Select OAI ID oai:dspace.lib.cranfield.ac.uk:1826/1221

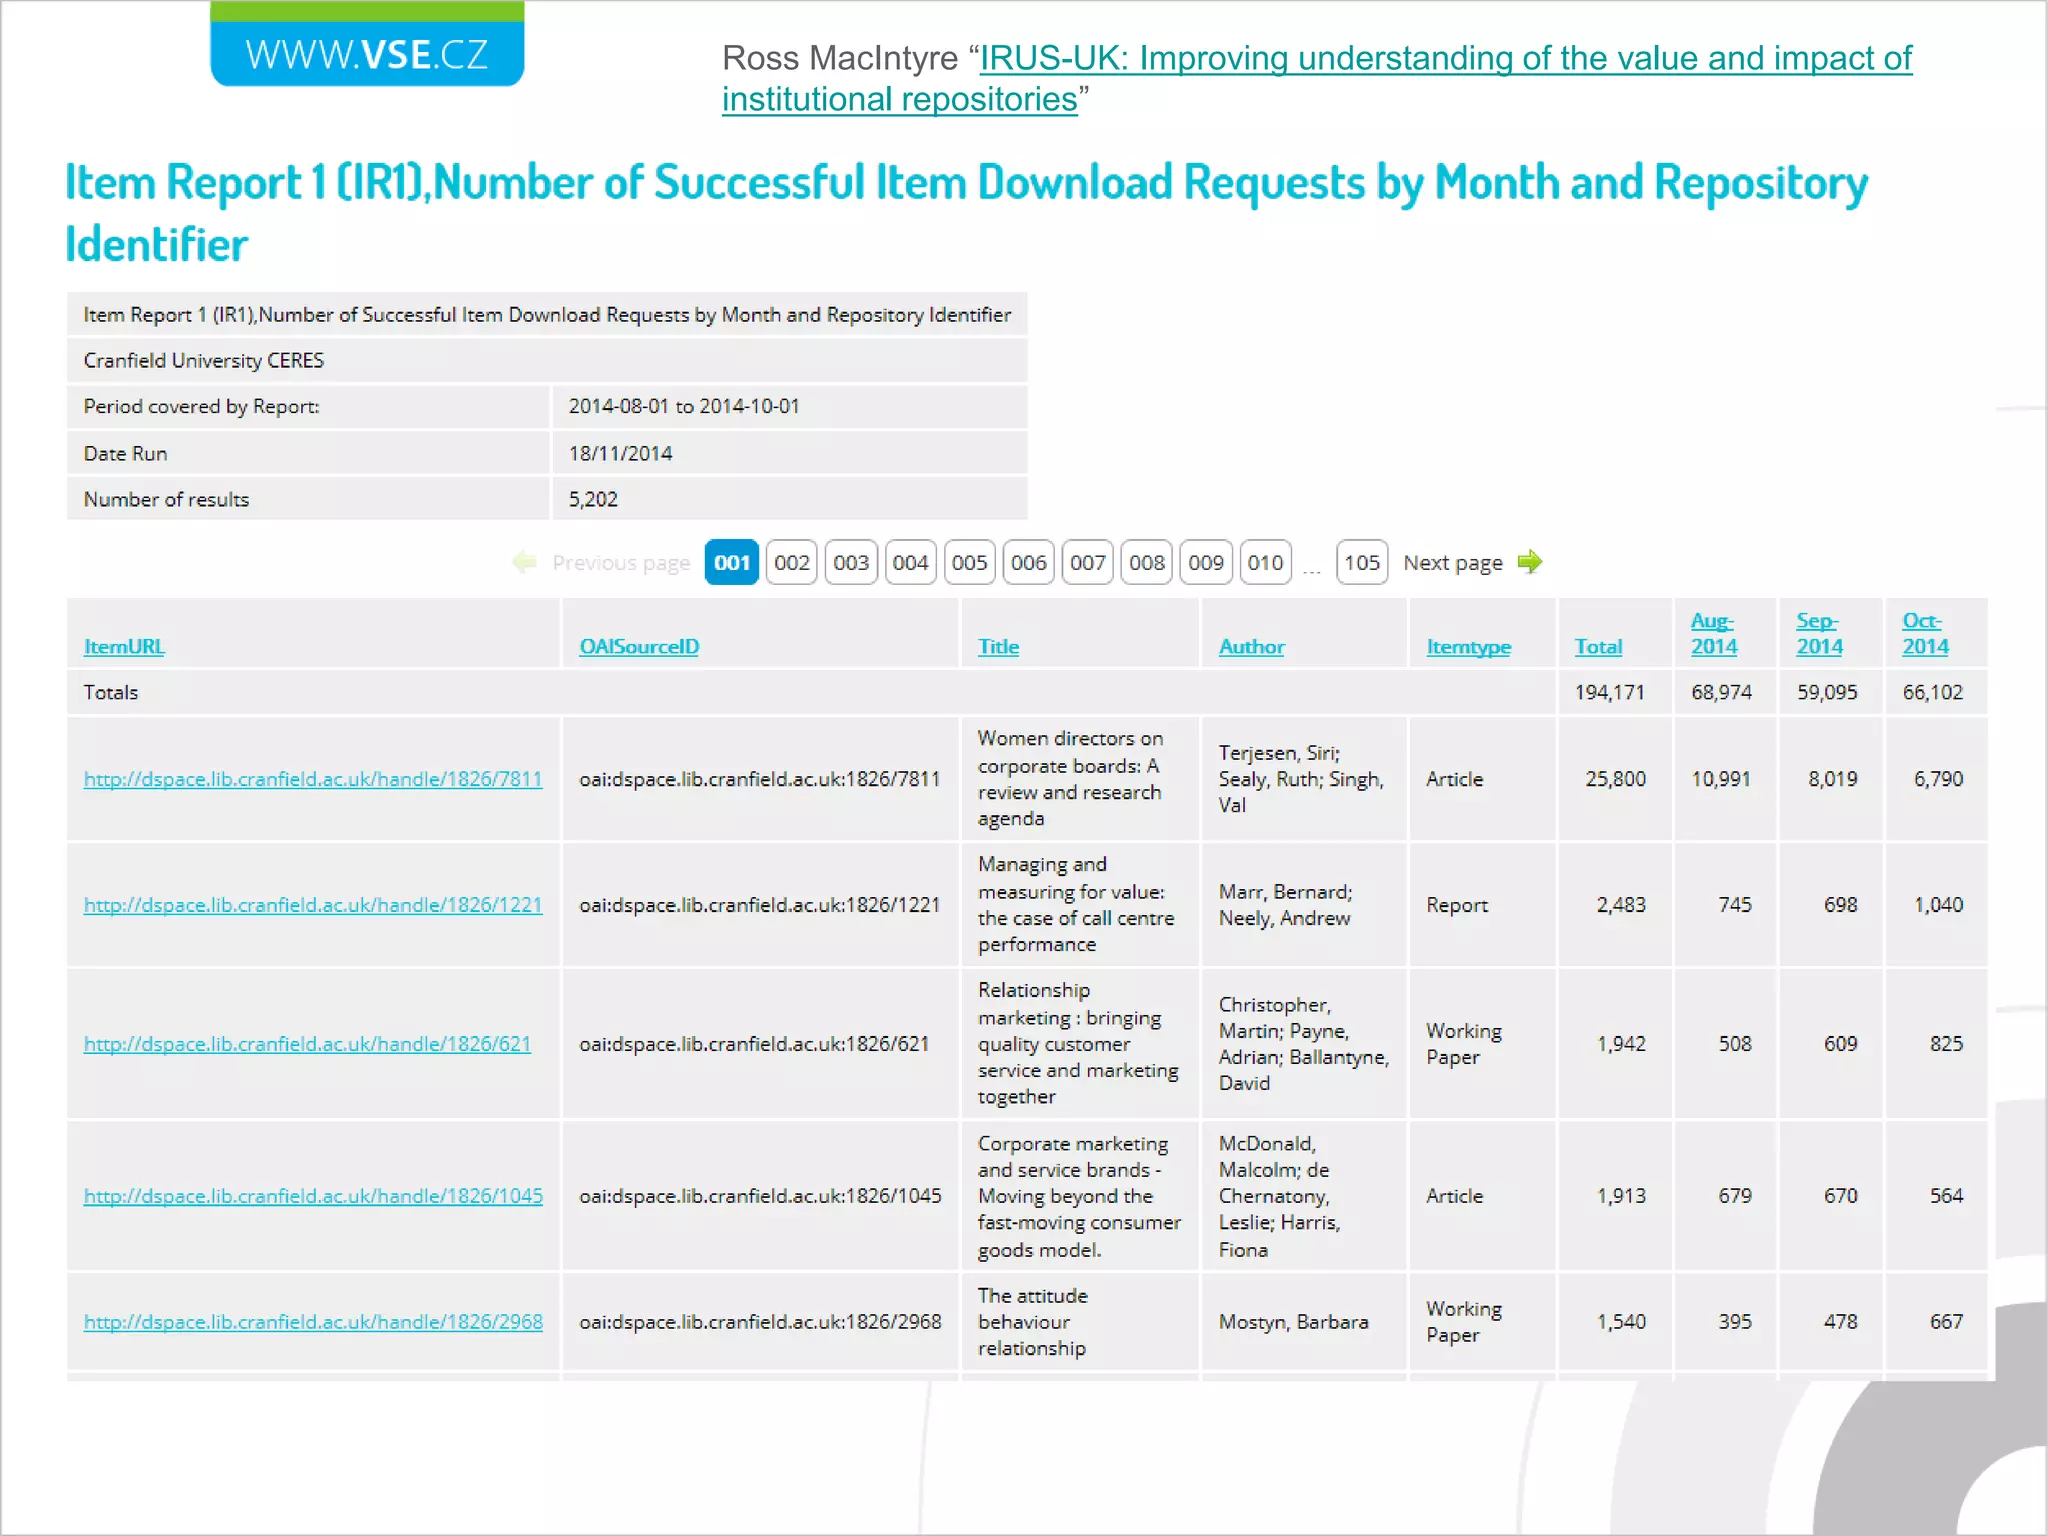760,905
